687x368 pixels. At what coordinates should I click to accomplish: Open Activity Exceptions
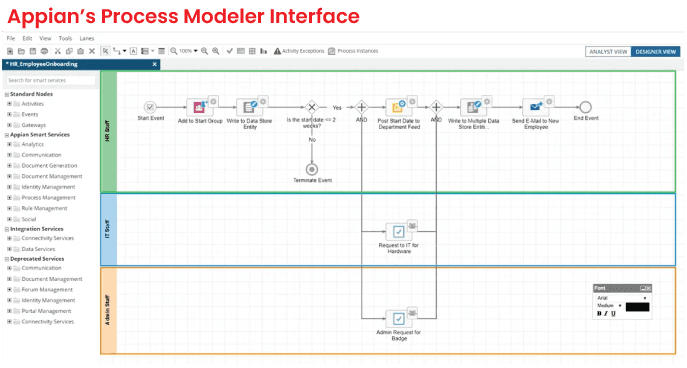(x=299, y=51)
